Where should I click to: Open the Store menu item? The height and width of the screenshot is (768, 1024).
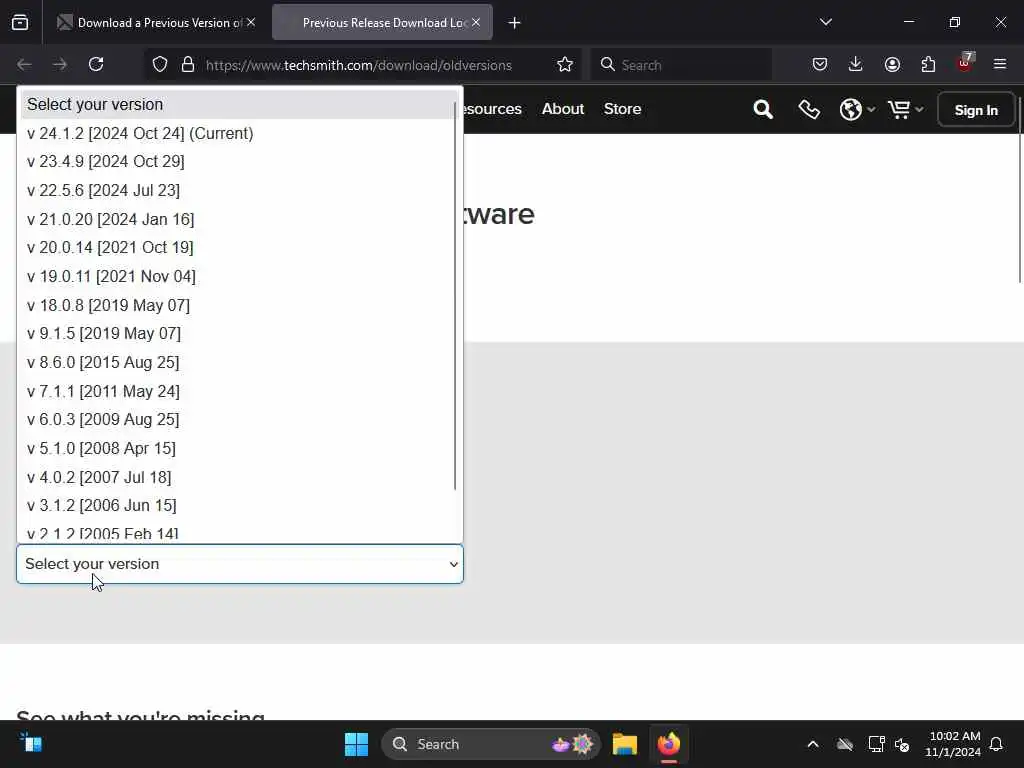(622, 109)
